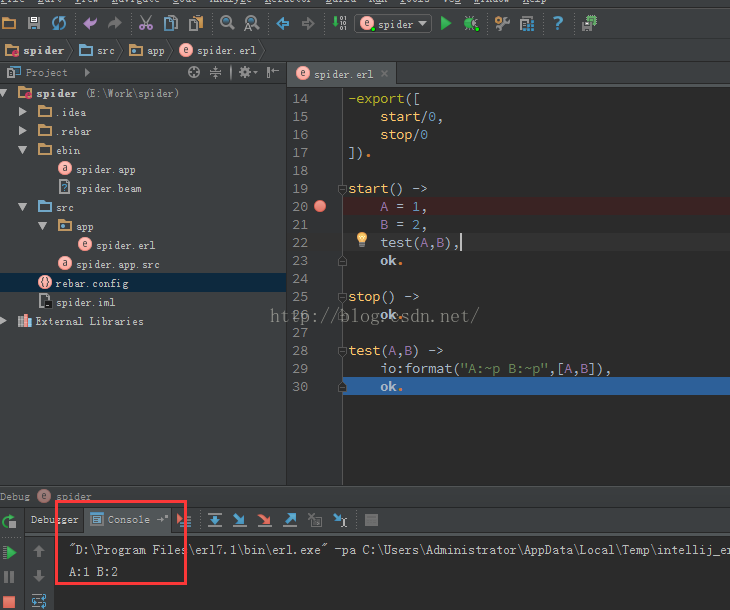Undo the last edit
Viewport: 730px width, 610px height.
(x=90, y=23)
